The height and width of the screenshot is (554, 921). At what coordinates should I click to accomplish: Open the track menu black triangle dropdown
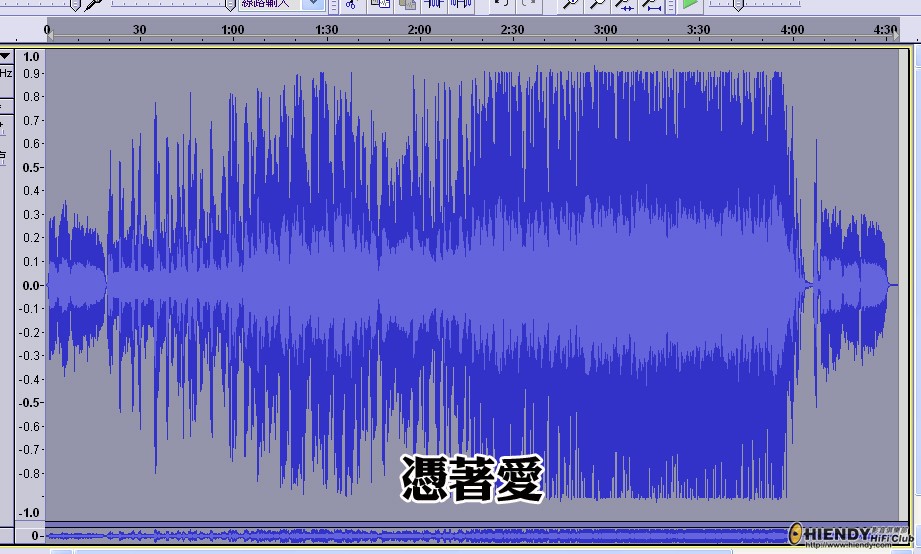6,57
